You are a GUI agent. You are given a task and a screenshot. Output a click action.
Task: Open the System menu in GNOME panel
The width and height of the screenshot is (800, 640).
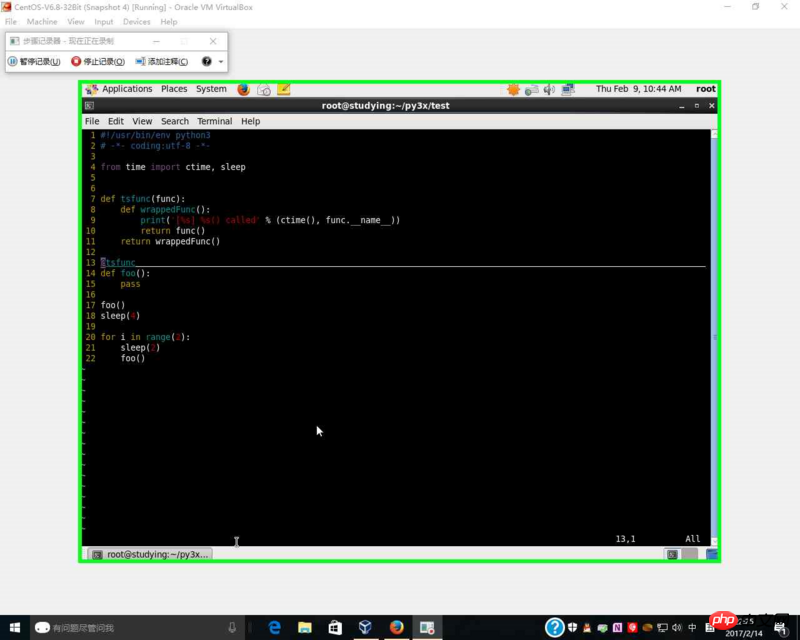(211, 89)
